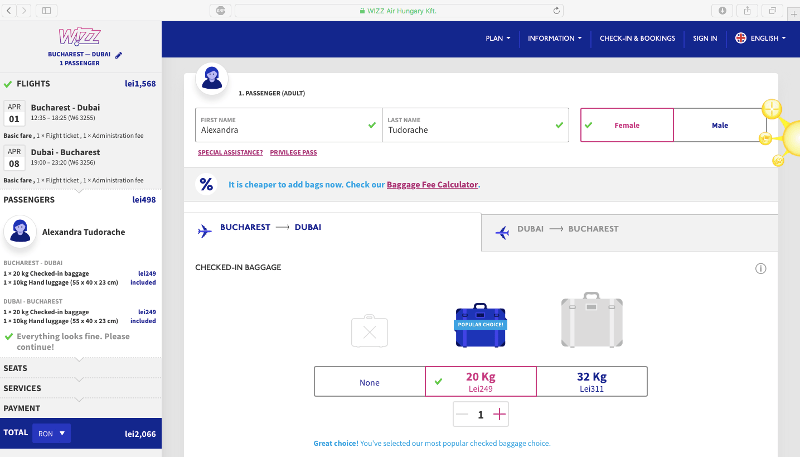Open browser downloads icon

click(x=722, y=11)
